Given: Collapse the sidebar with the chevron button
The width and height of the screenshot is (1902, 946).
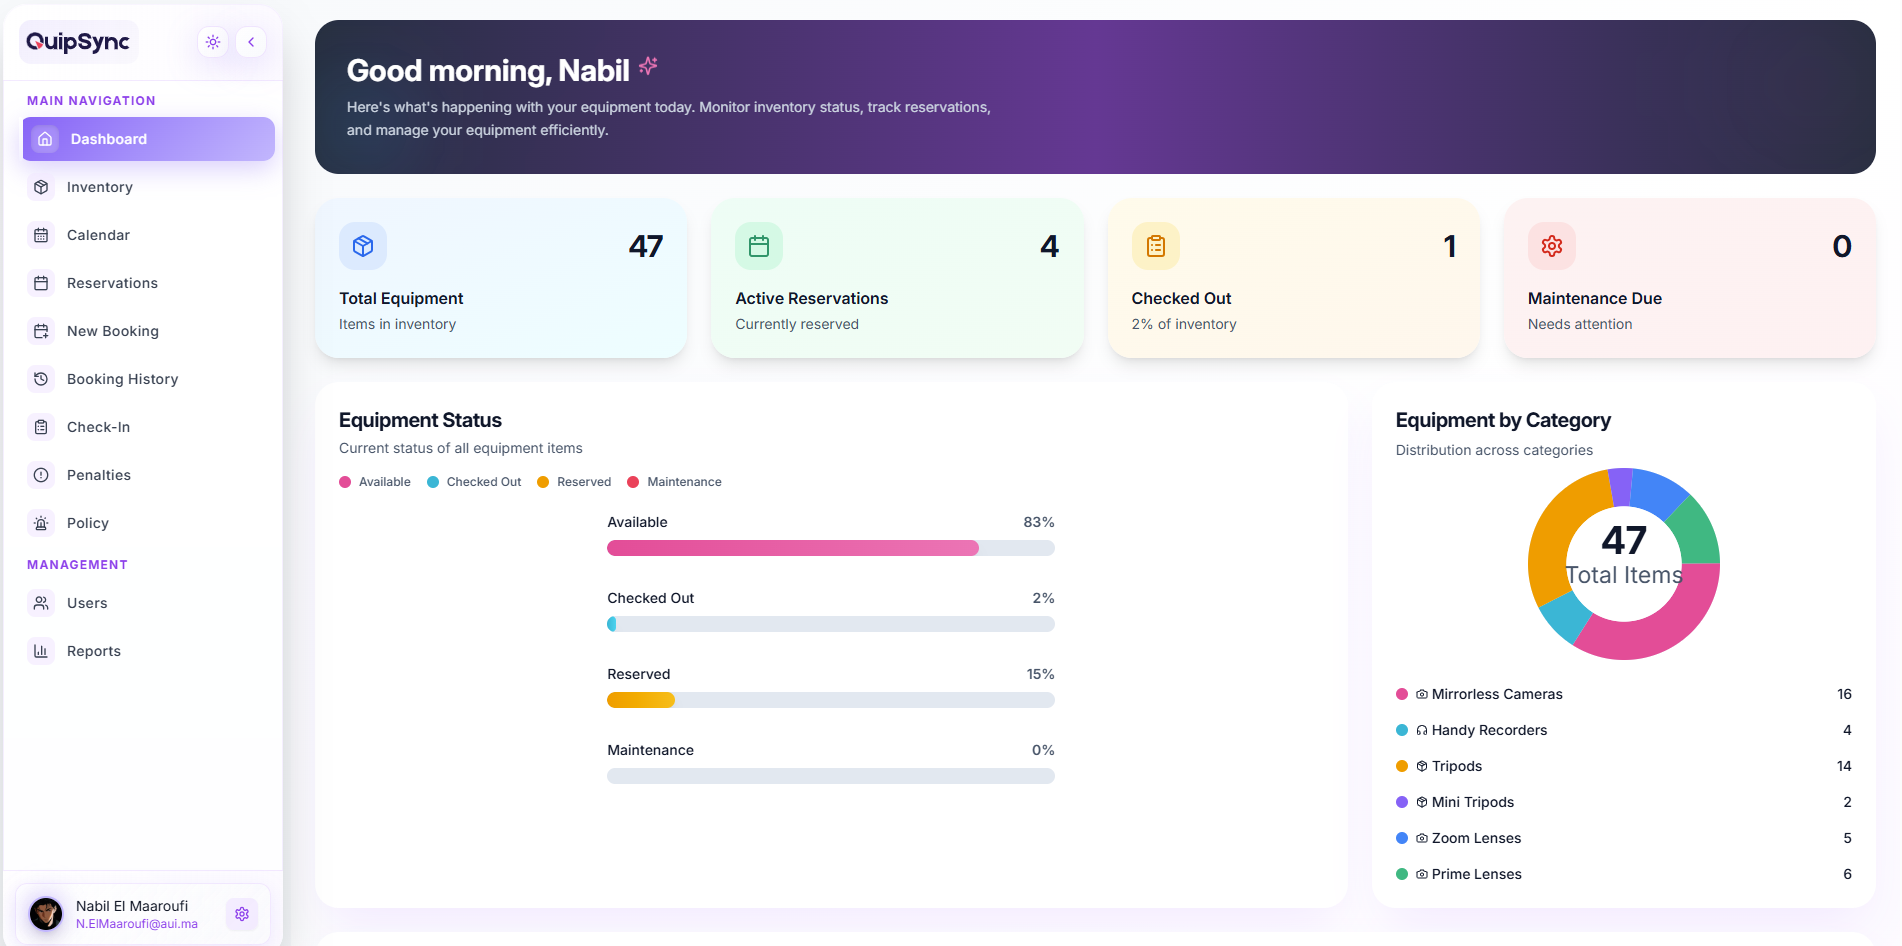Looking at the screenshot, I should [251, 42].
